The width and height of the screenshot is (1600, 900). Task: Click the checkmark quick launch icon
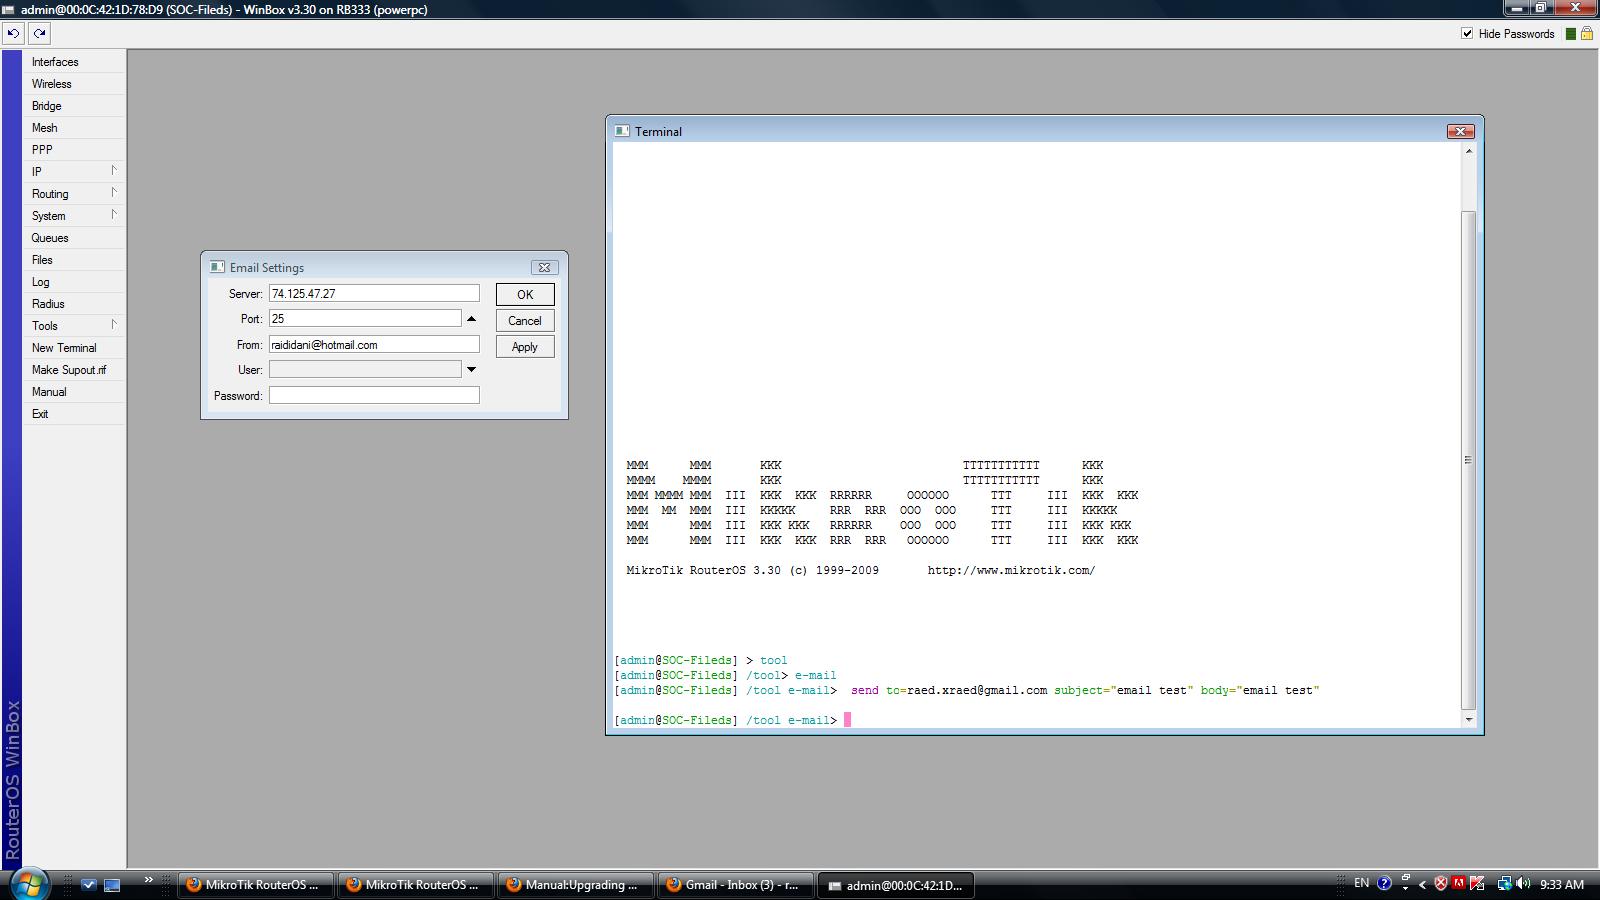point(89,885)
